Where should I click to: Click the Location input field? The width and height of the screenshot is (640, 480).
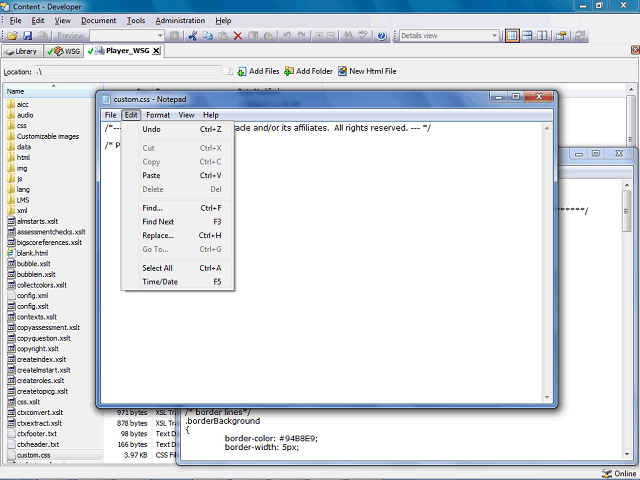click(x=128, y=72)
